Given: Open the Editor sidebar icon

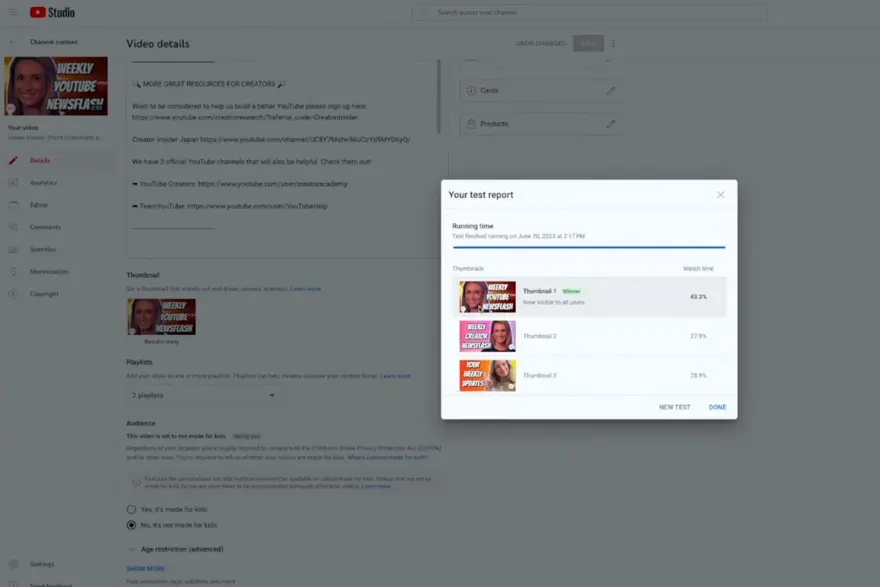Looking at the screenshot, I should [13, 205].
